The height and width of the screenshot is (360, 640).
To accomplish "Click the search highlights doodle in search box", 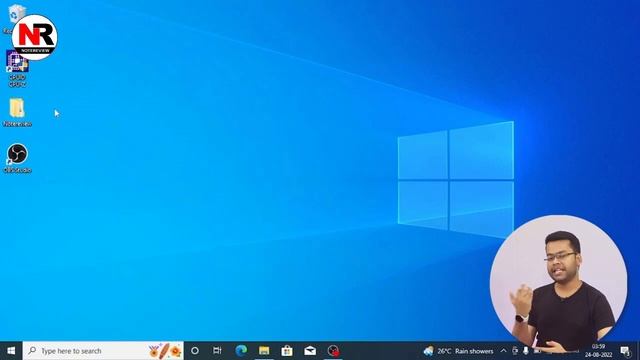I will tap(165, 351).
